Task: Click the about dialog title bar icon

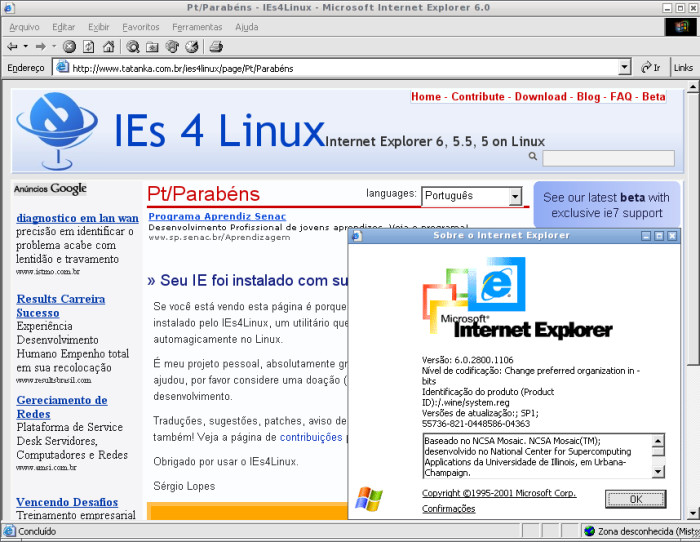Action: (357, 236)
